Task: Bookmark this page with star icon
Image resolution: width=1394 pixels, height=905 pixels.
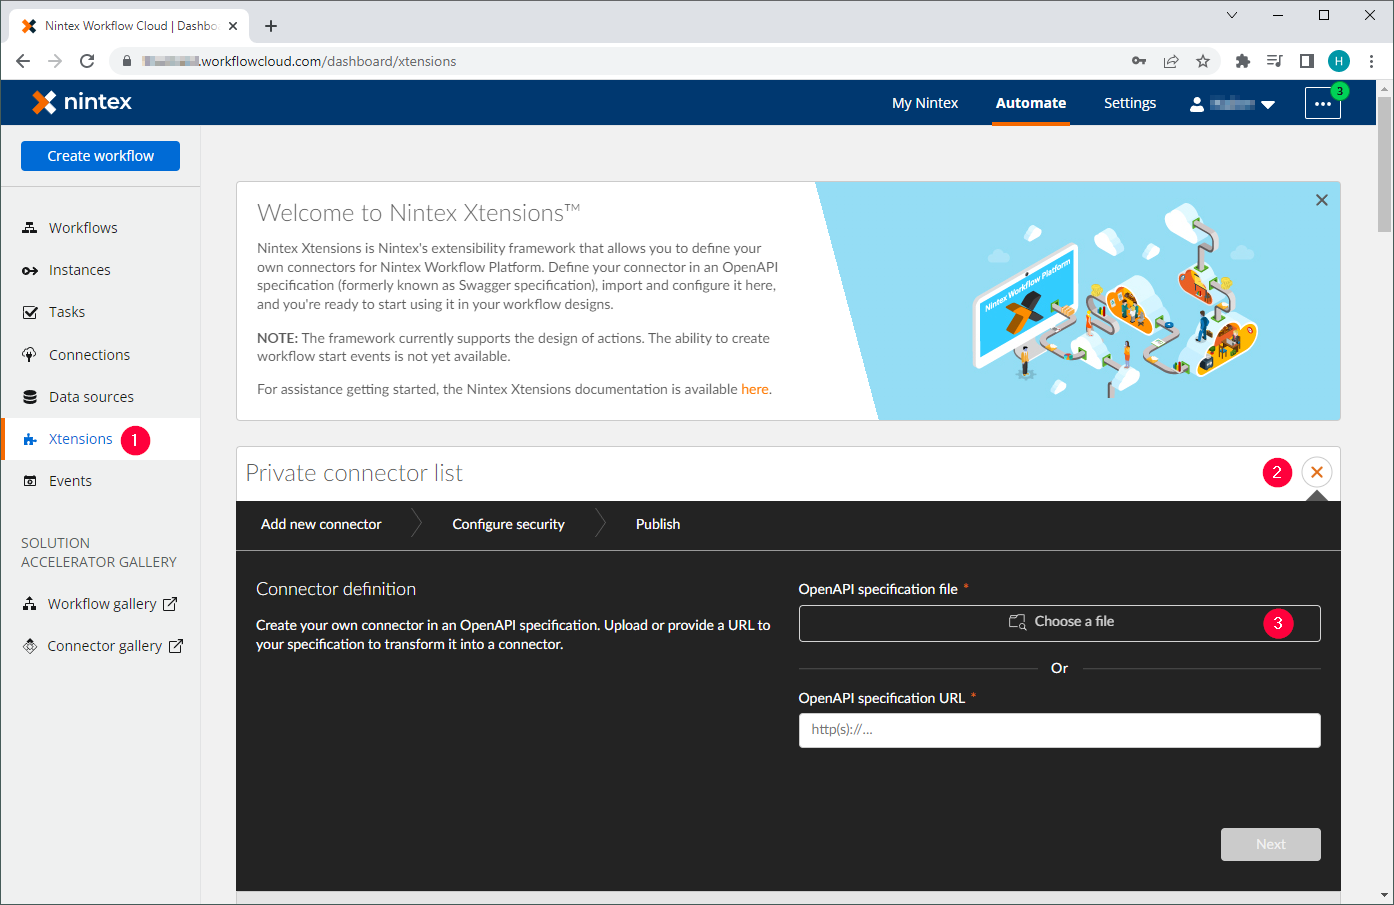Action: (x=1203, y=61)
